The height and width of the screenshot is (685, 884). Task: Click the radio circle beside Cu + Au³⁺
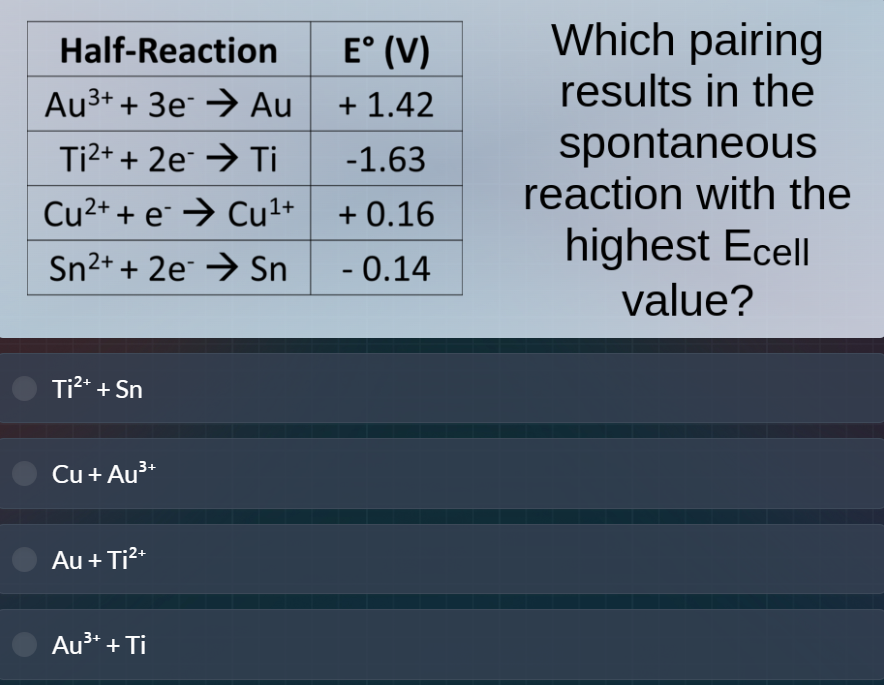pyautogui.click(x=23, y=473)
